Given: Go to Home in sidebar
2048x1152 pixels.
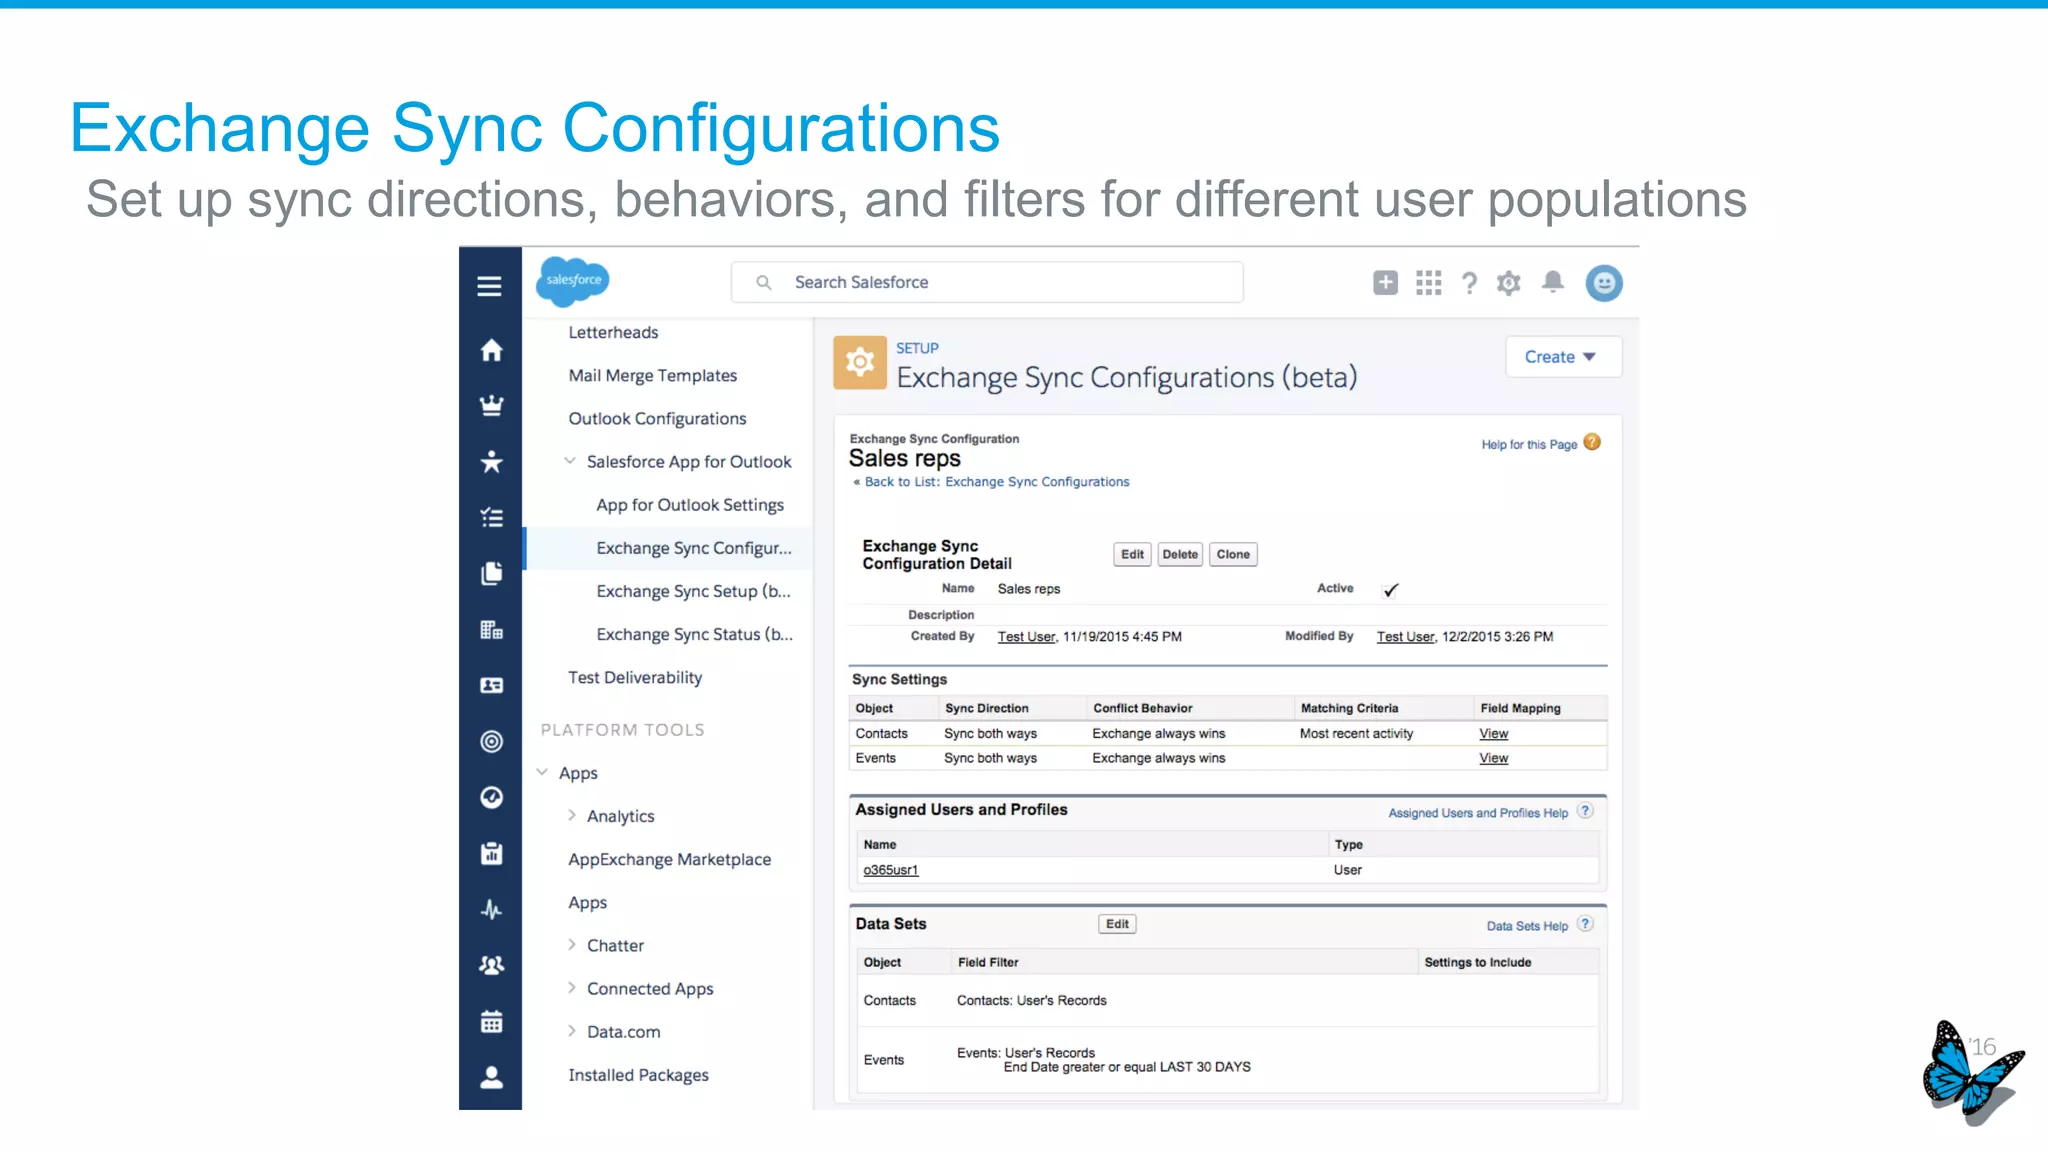Looking at the screenshot, I should pyautogui.click(x=491, y=350).
